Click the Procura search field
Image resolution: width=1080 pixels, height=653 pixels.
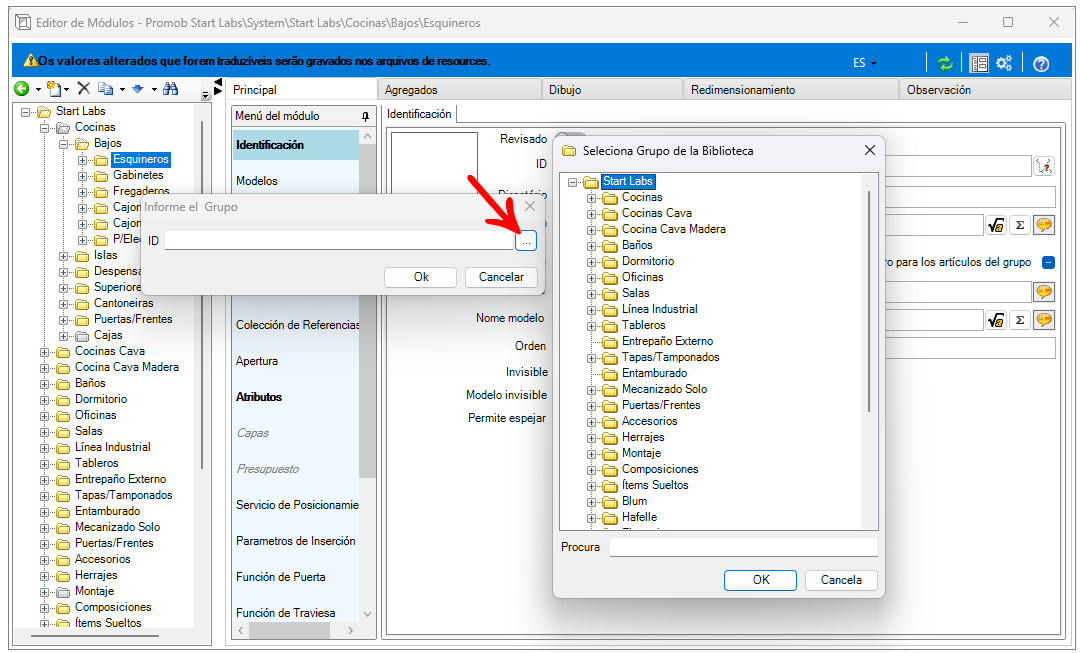(743, 547)
